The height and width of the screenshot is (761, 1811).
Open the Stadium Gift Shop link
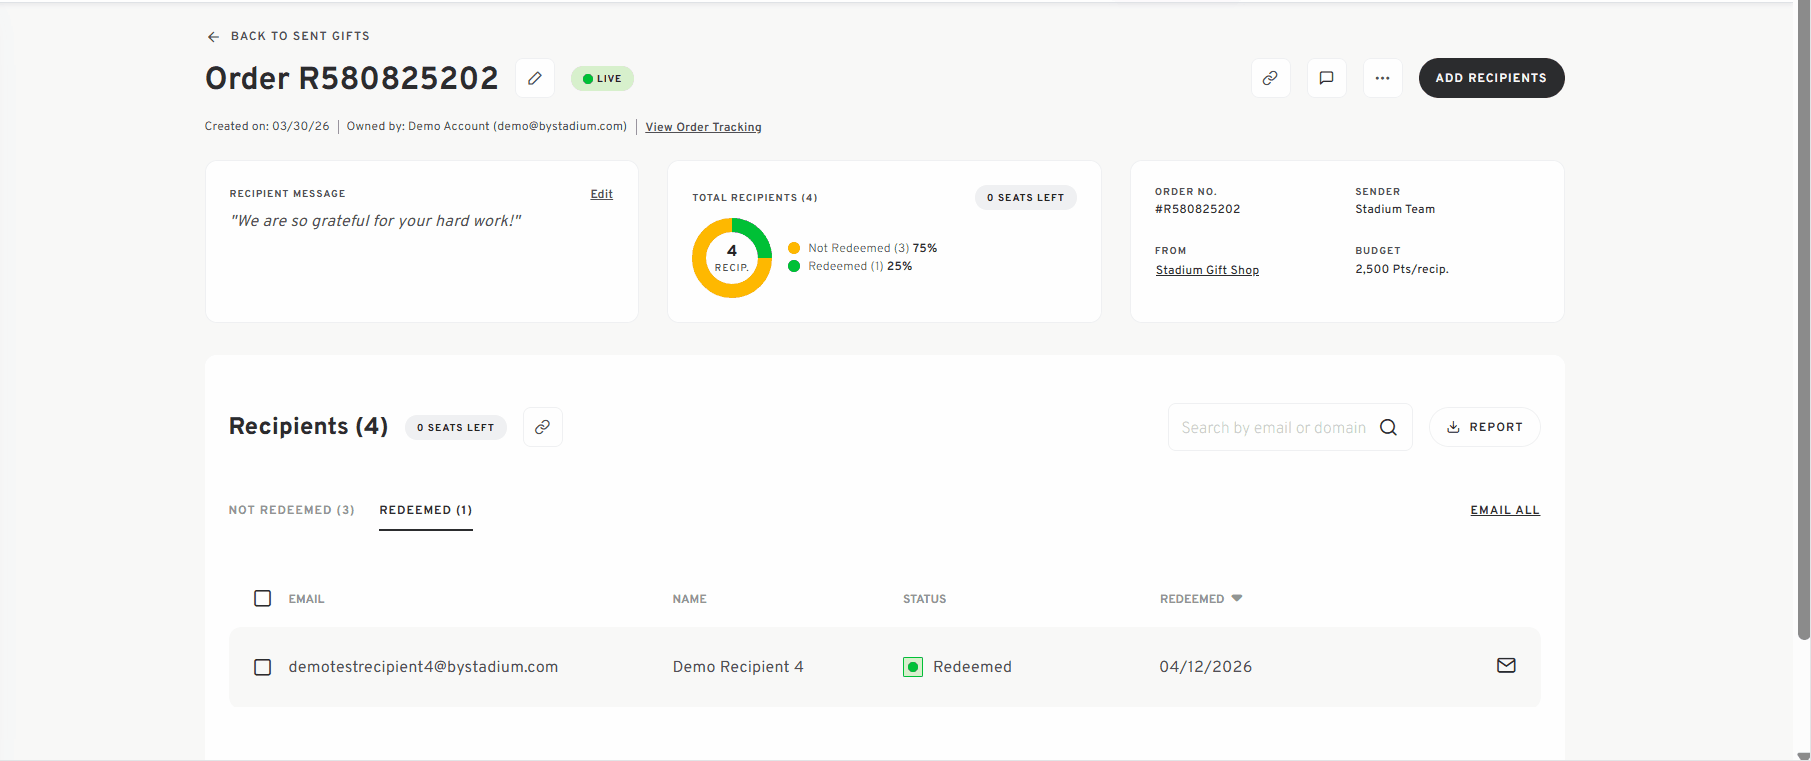1207,270
